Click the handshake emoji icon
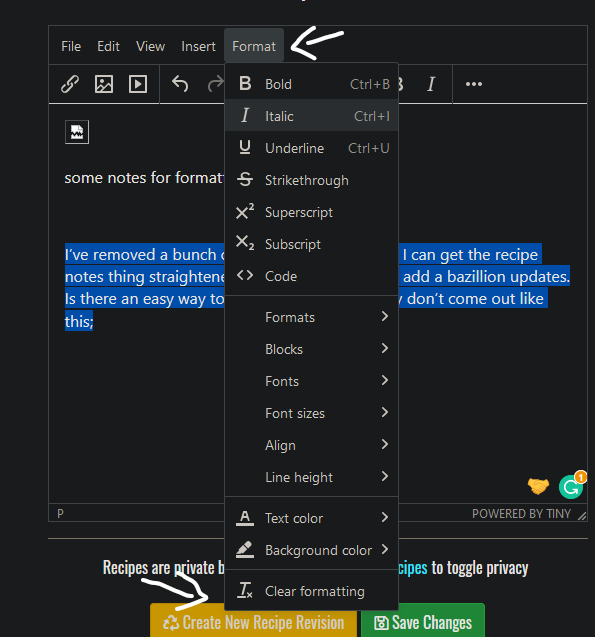The height and width of the screenshot is (637, 595). (538, 486)
